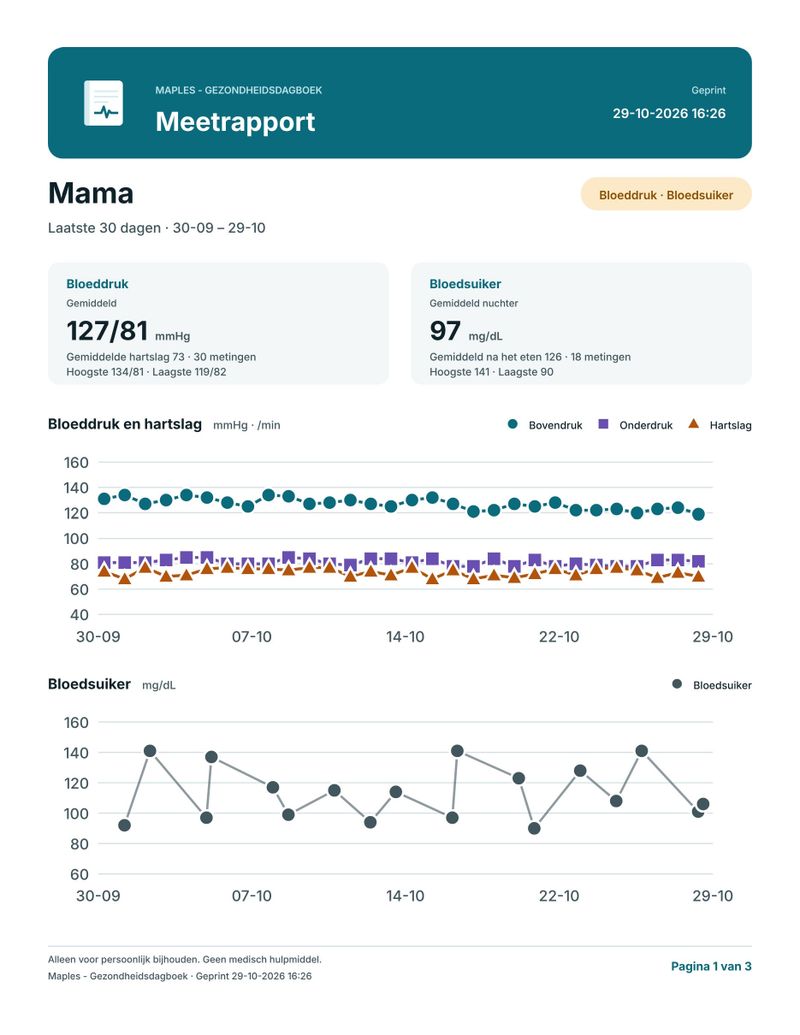The image size is (800, 1035).
Task: Click 29-10 axis date on blood sugar chart
Action: click(x=712, y=896)
